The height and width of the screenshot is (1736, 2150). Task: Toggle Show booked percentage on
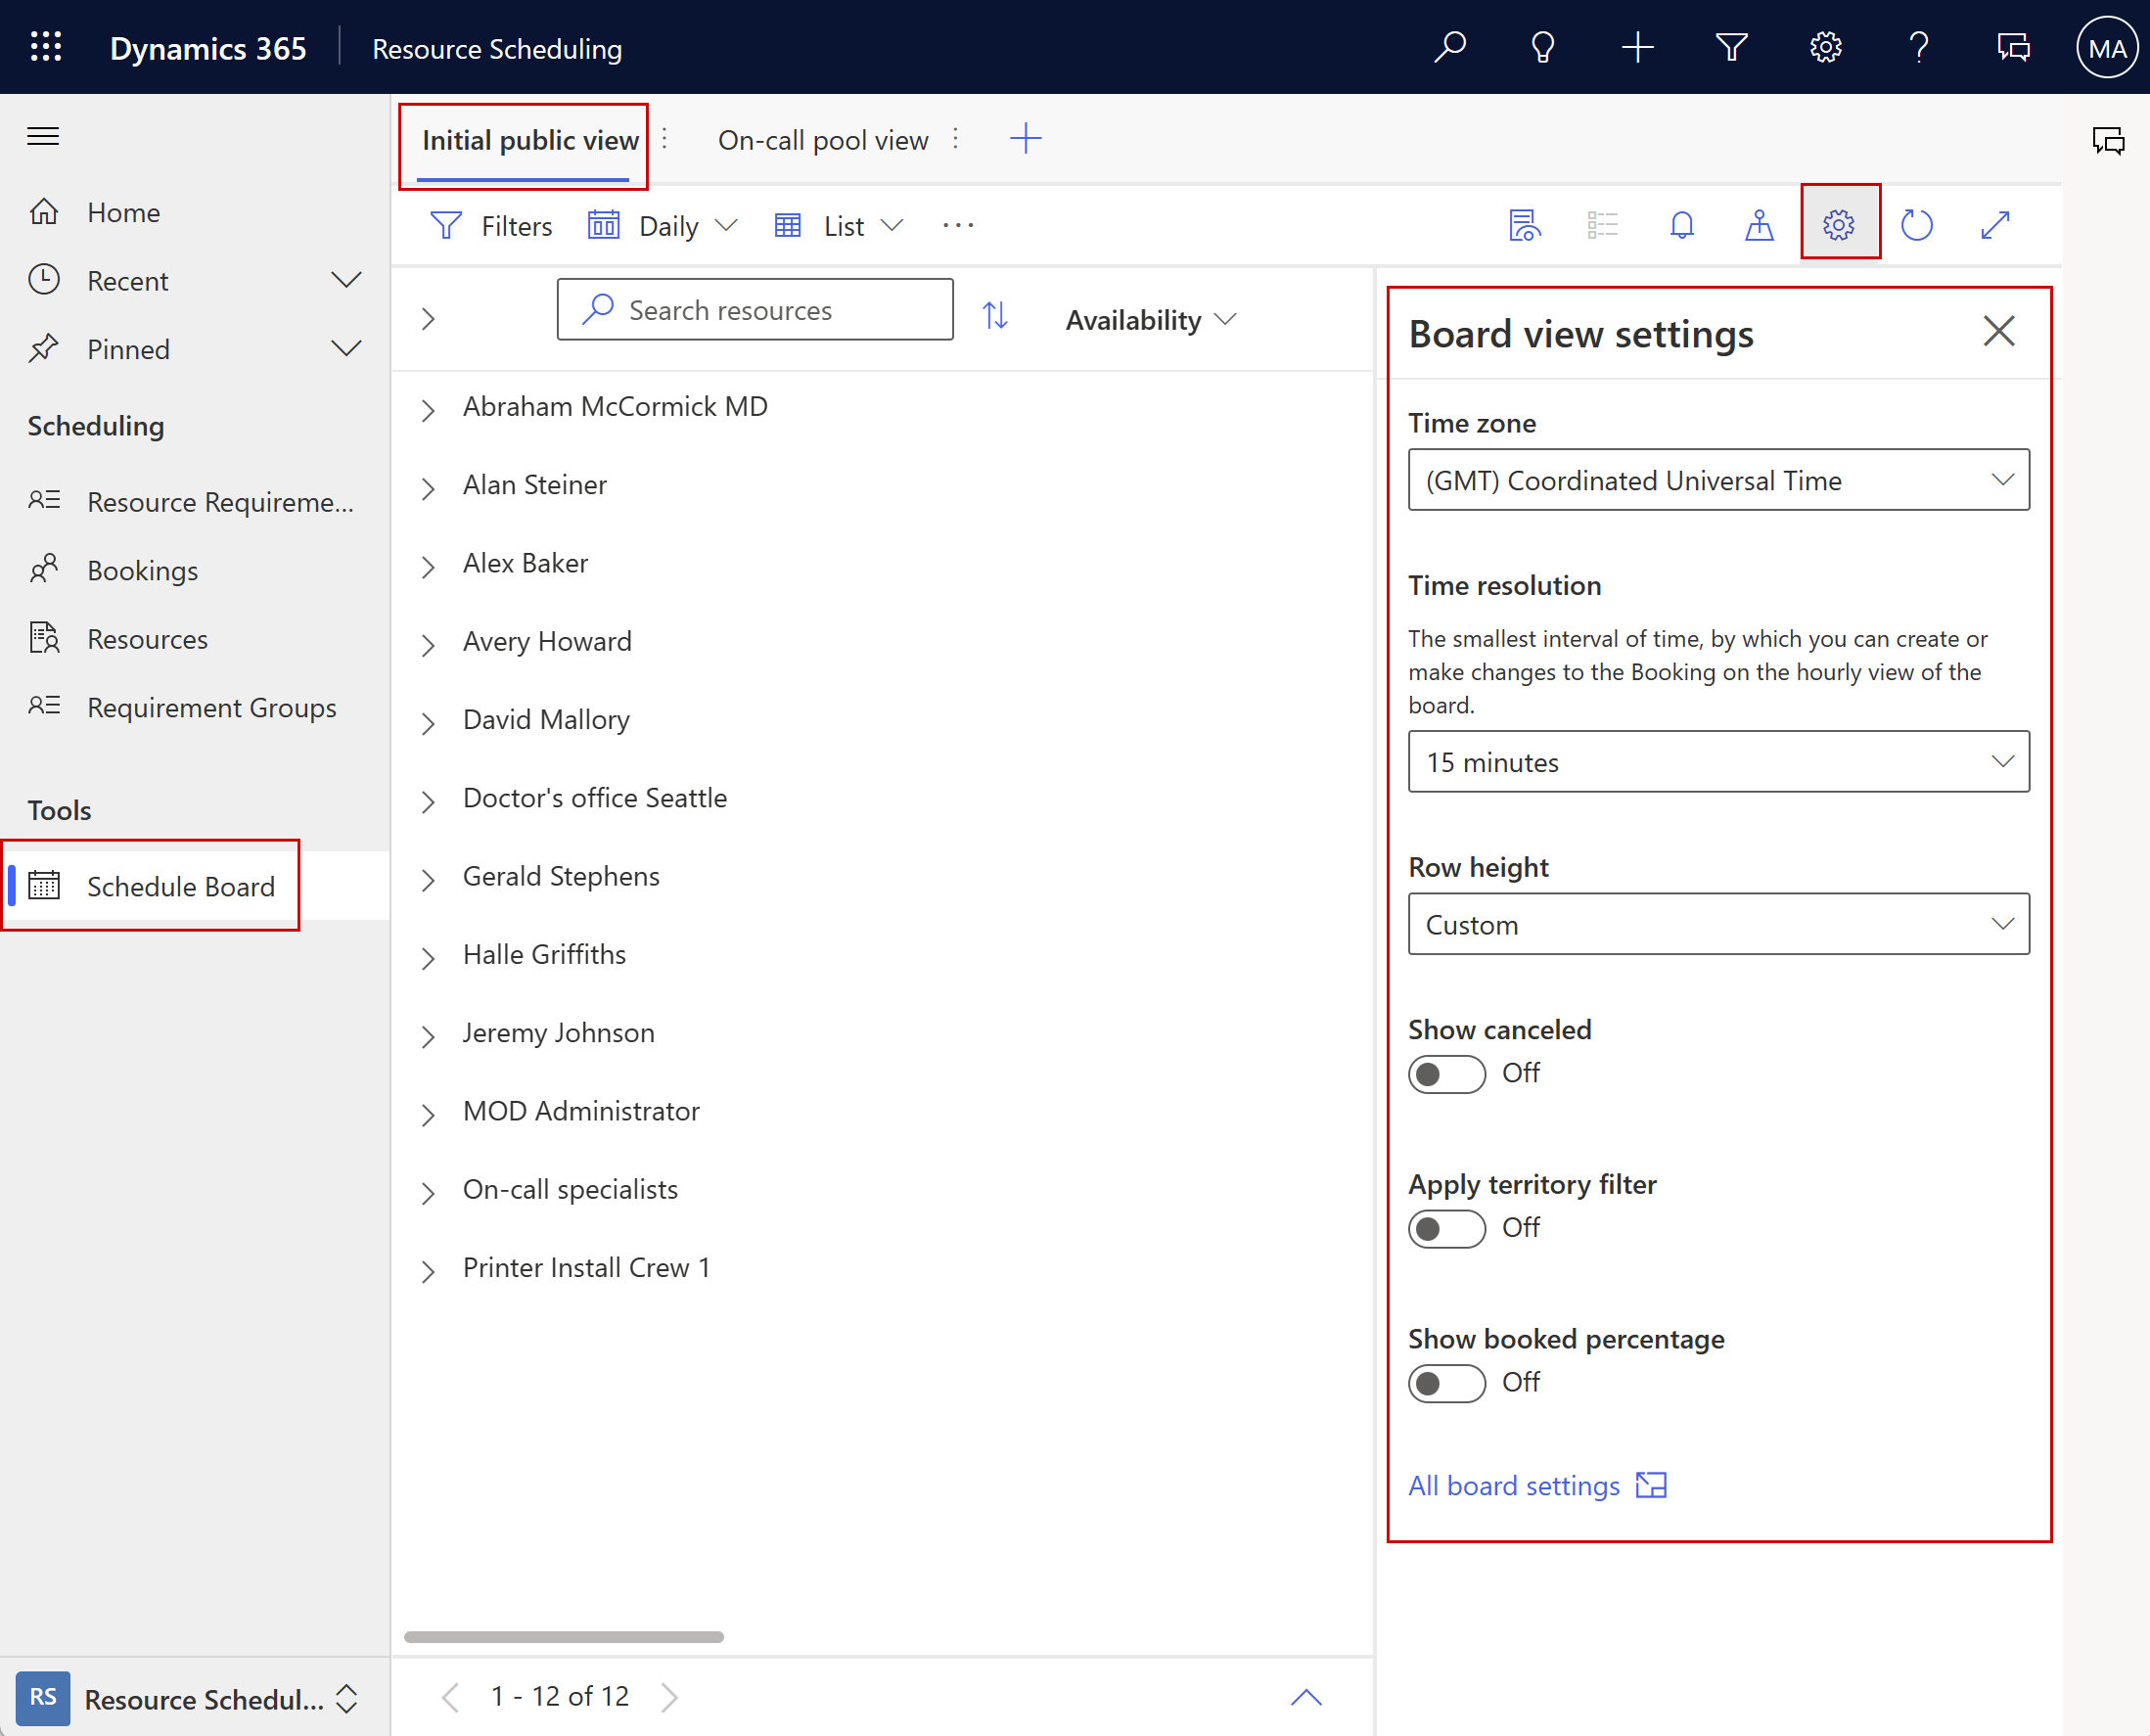pyautogui.click(x=1445, y=1380)
